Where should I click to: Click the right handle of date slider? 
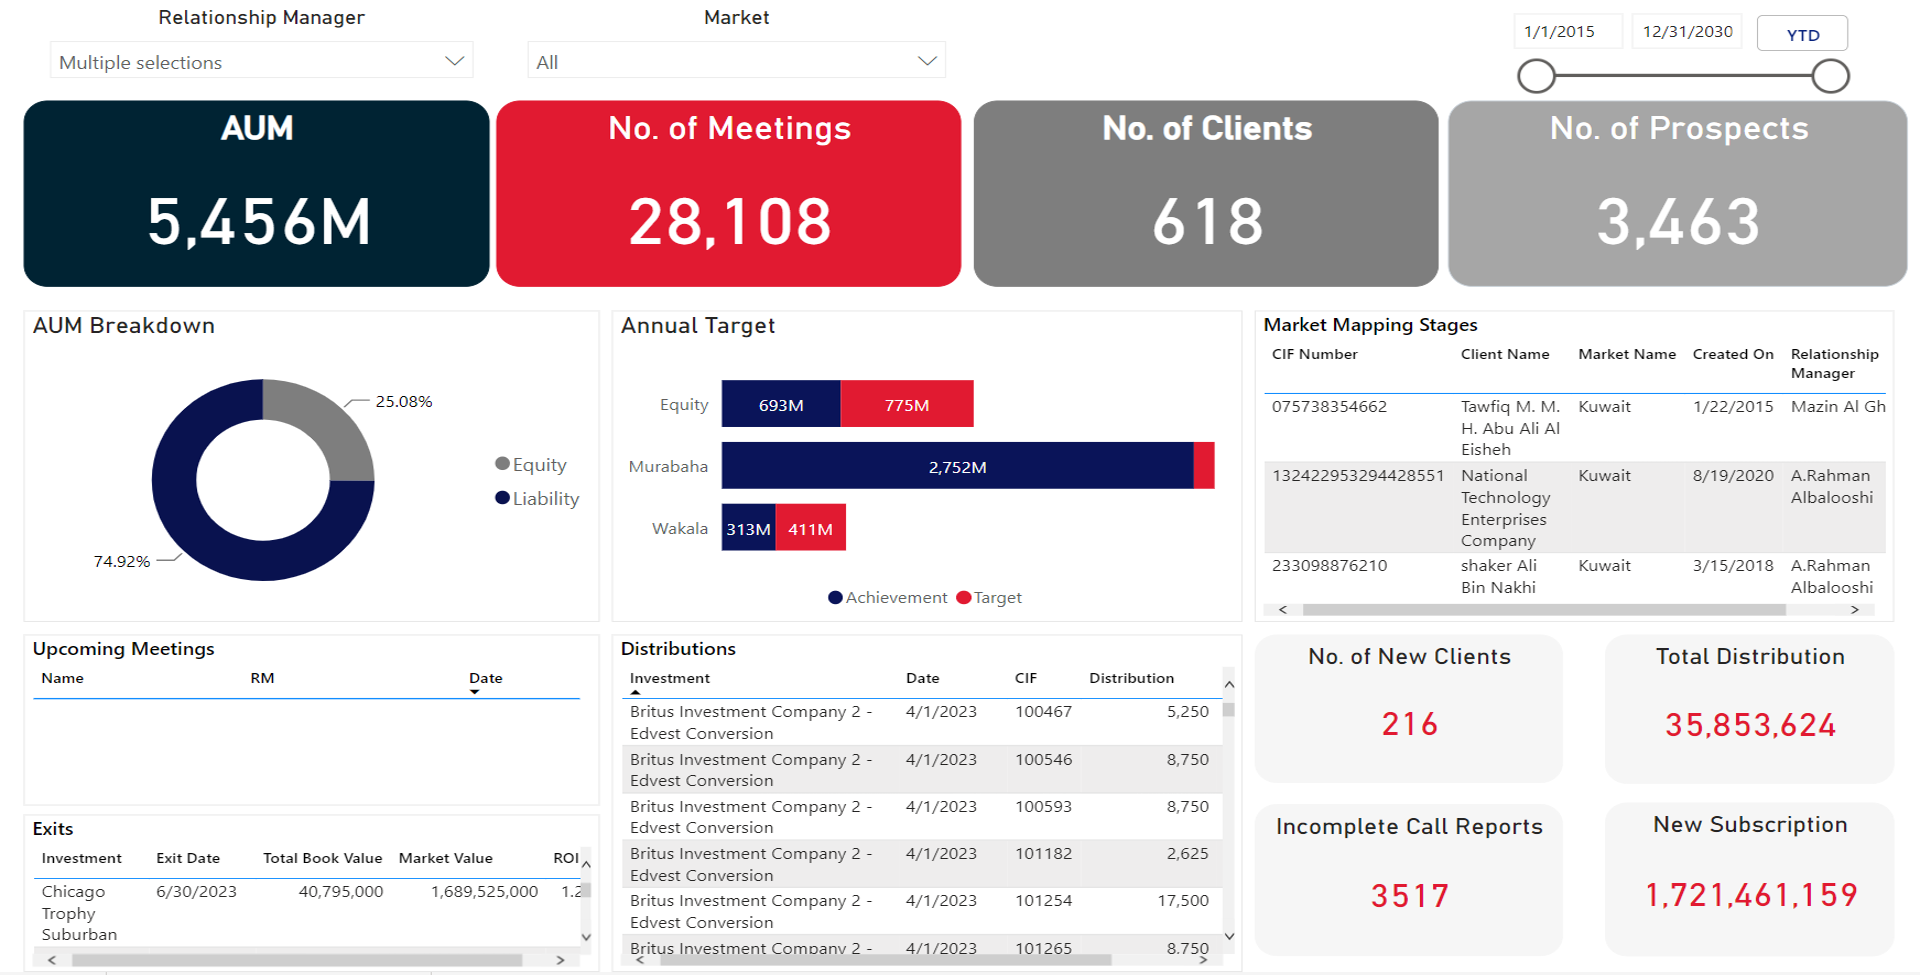1830,76
